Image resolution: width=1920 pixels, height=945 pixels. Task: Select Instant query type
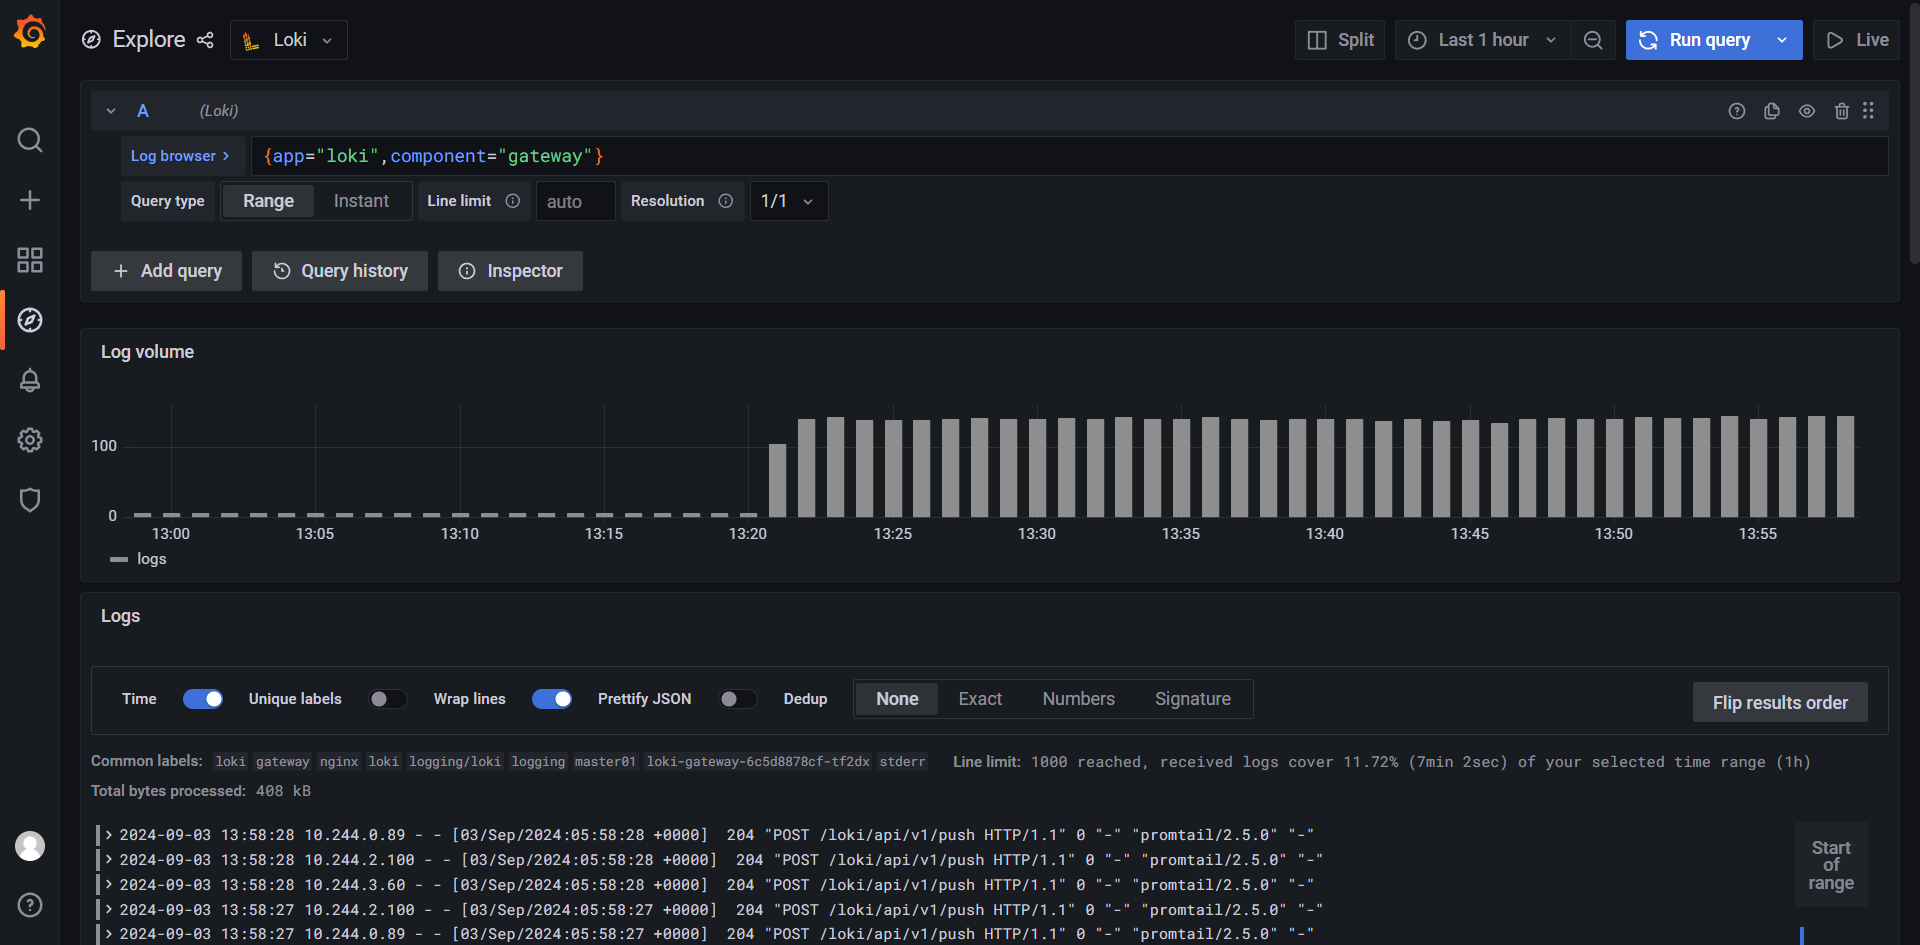click(361, 201)
